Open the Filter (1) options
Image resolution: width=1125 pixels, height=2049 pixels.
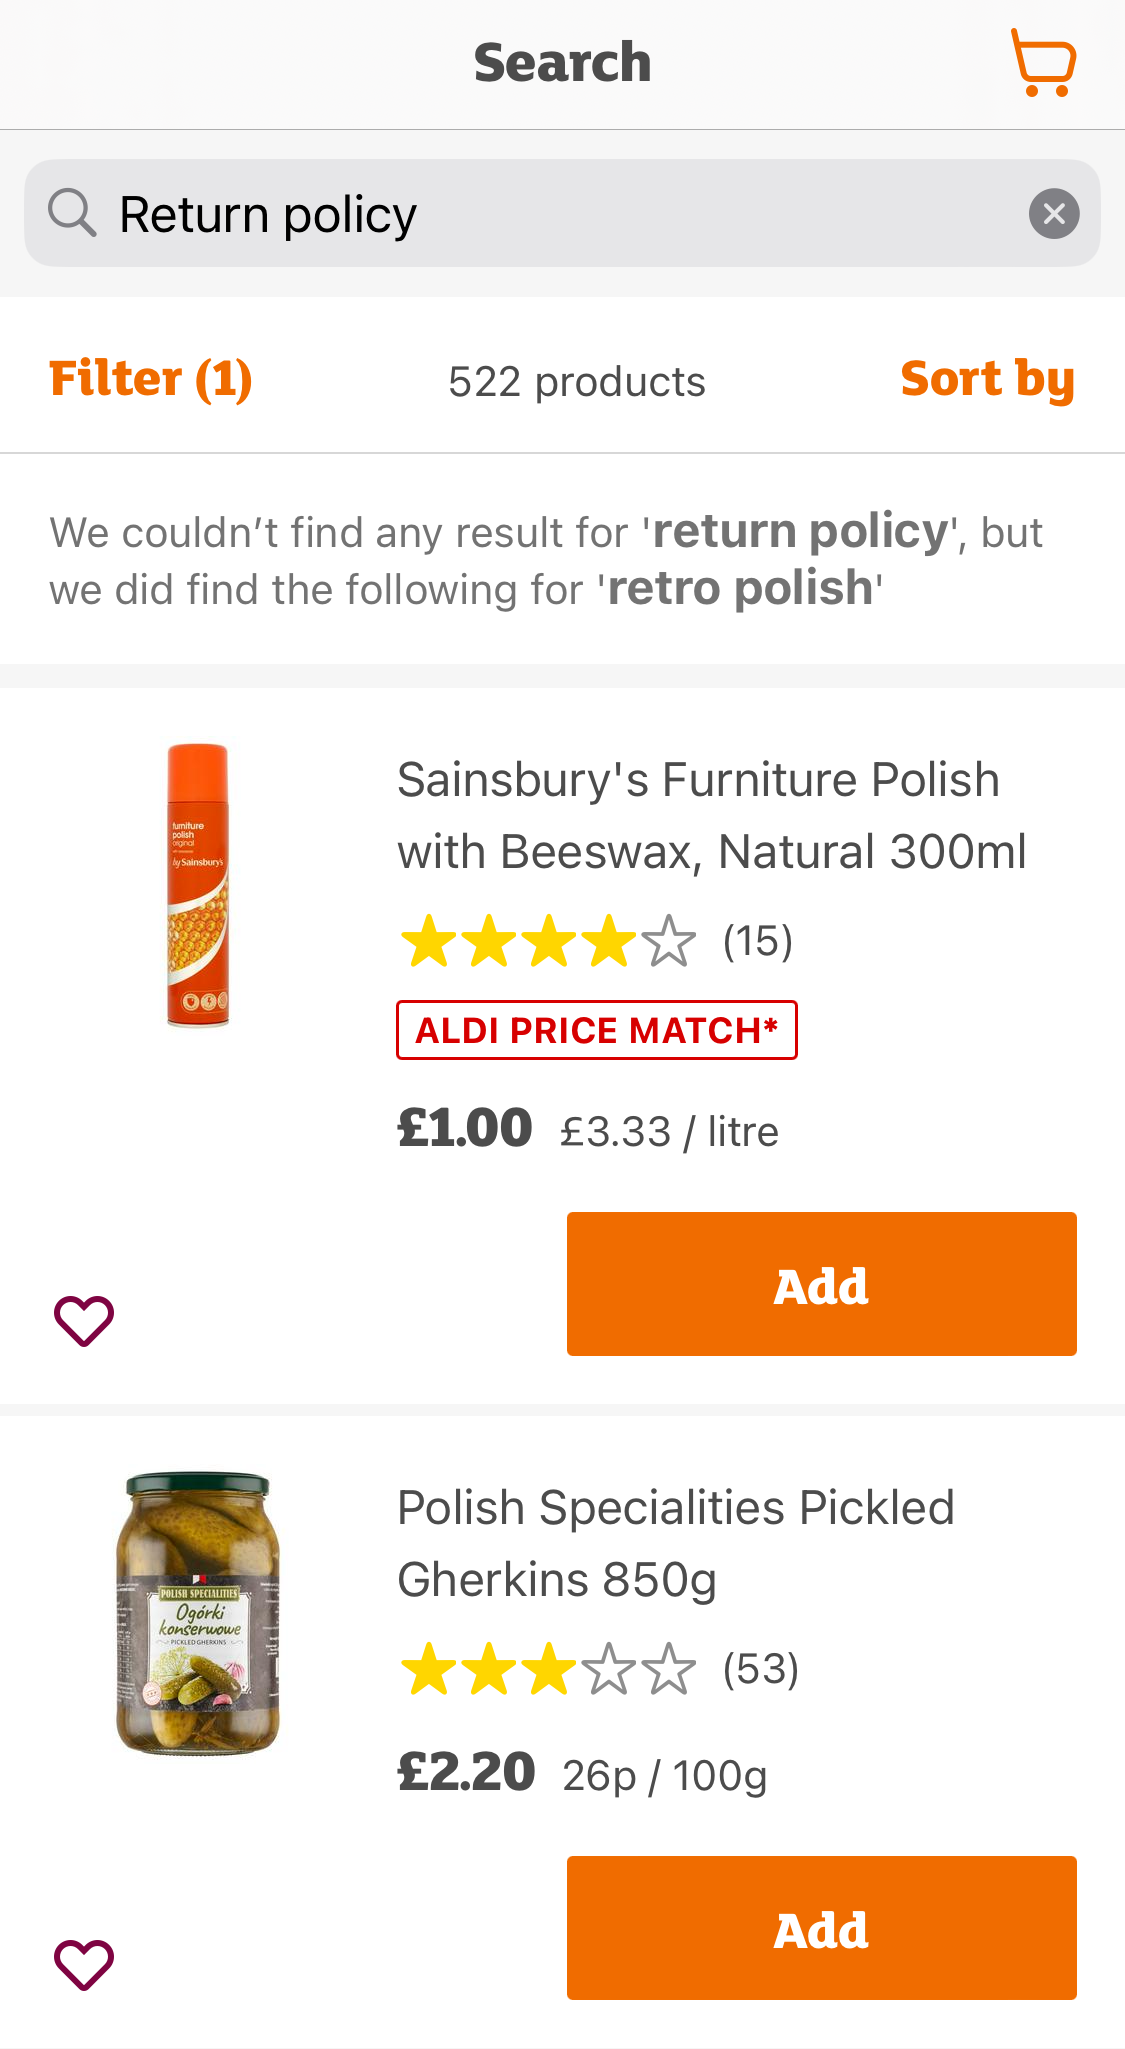pyautogui.click(x=151, y=379)
